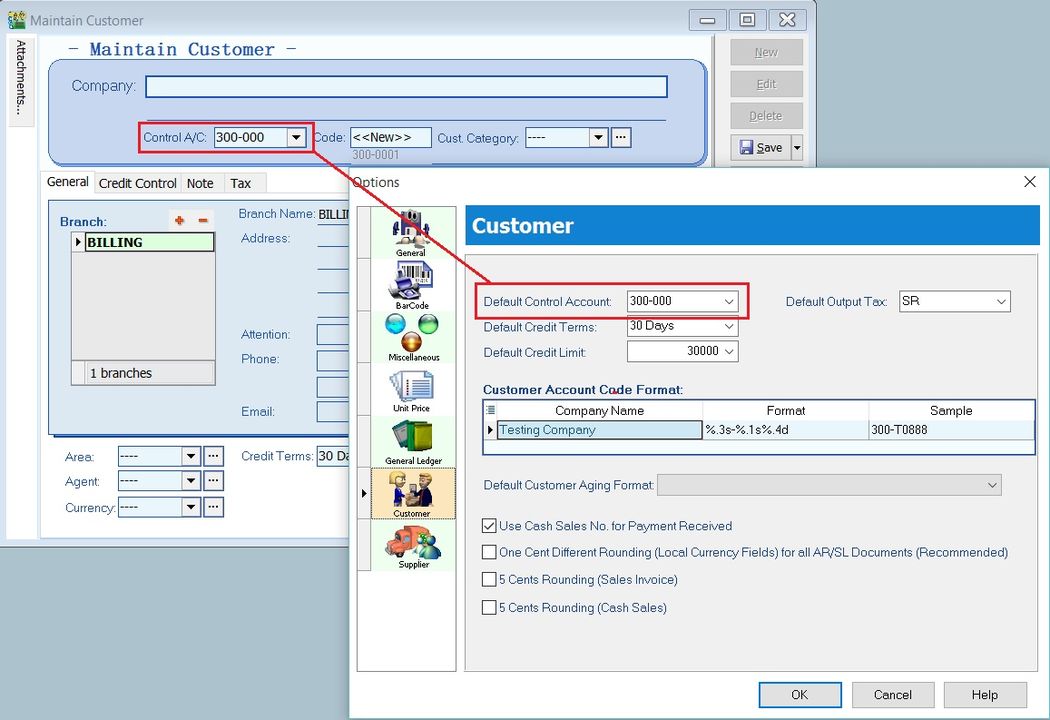The image size is (1050, 720).
Task: Switch to the Credit Control tab
Action: pyautogui.click(x=137, y=183)
